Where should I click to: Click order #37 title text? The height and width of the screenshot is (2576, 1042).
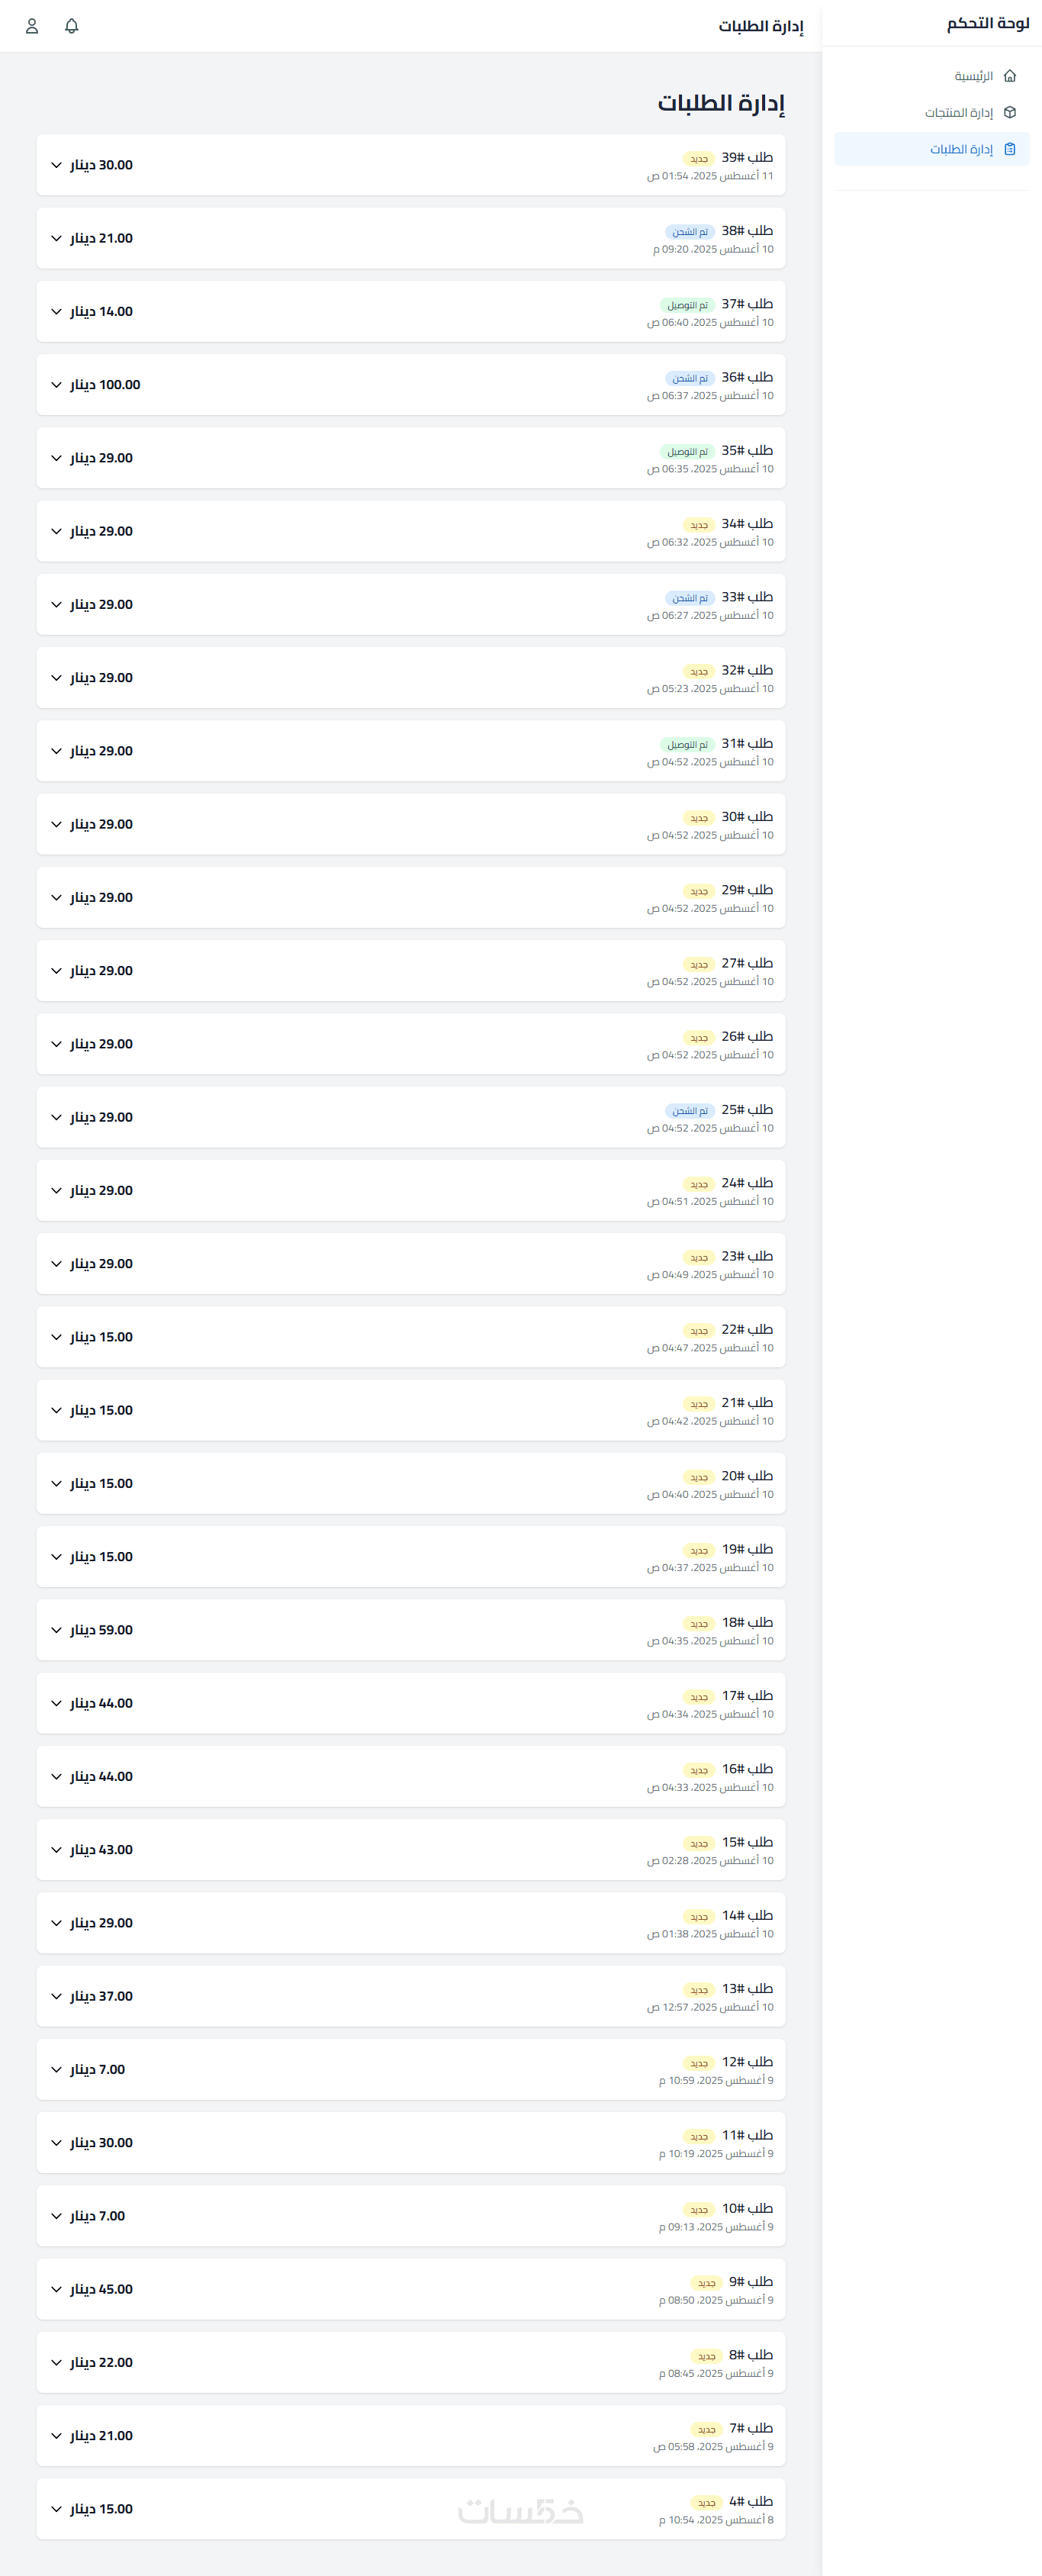(x=747, y=304)
